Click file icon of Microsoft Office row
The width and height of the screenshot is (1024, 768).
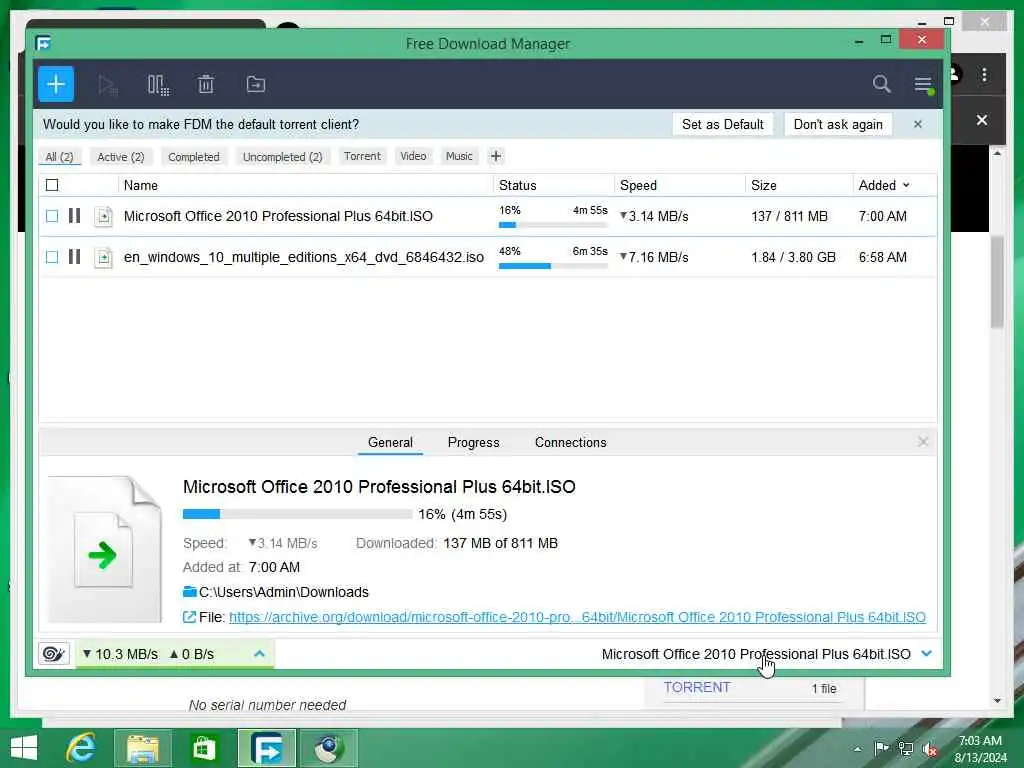point(103,216)
